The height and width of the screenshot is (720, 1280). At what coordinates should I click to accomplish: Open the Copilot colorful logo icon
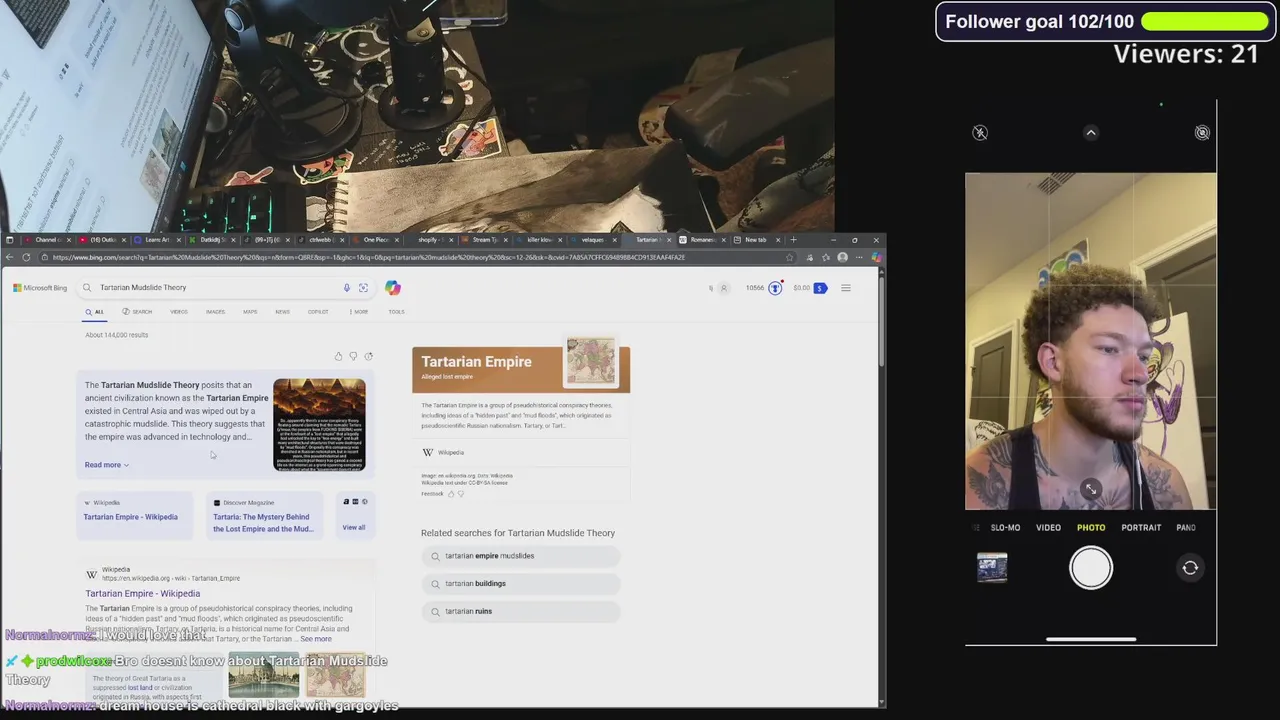coord(393,288)
